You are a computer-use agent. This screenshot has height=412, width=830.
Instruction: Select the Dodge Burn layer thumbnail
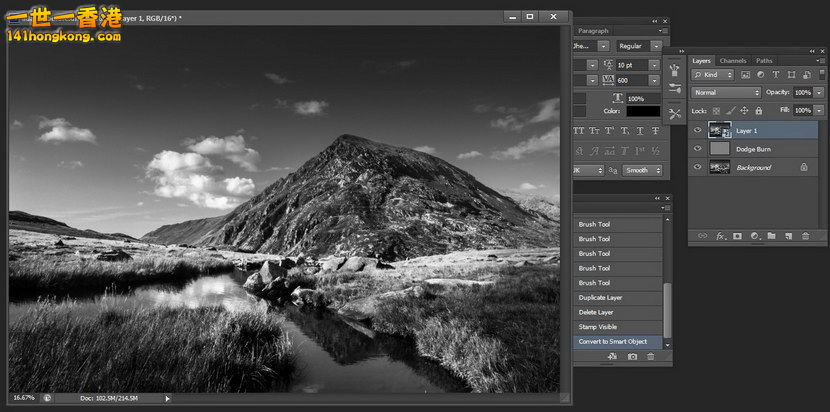(x=719, y=149)
